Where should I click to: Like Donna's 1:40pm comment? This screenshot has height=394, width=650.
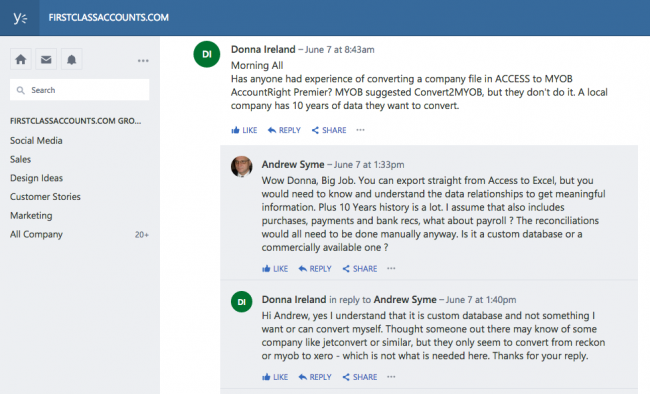point(275,377)
